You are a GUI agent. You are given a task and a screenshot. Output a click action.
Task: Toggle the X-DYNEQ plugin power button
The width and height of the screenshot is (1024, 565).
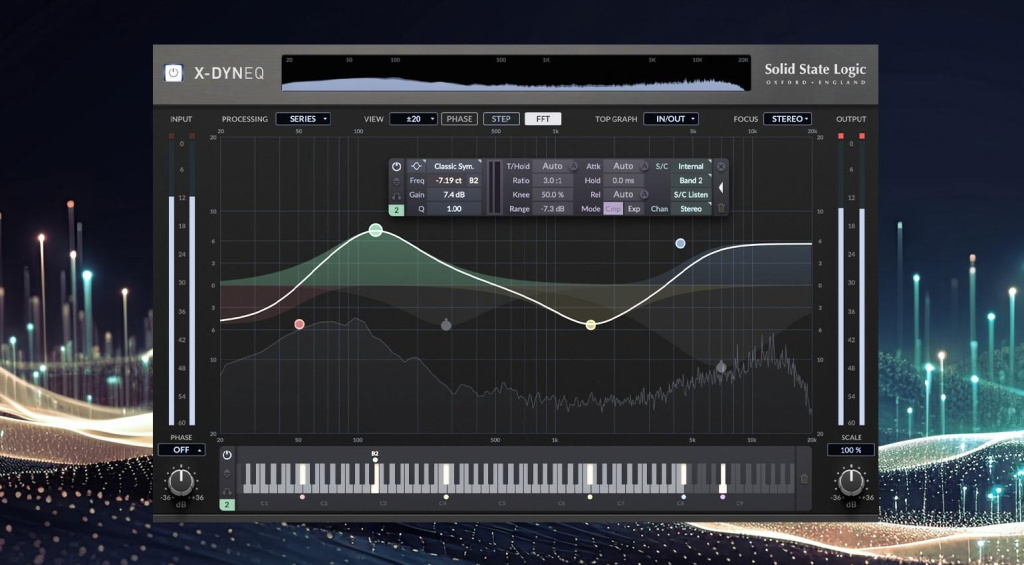click(173, 73)
